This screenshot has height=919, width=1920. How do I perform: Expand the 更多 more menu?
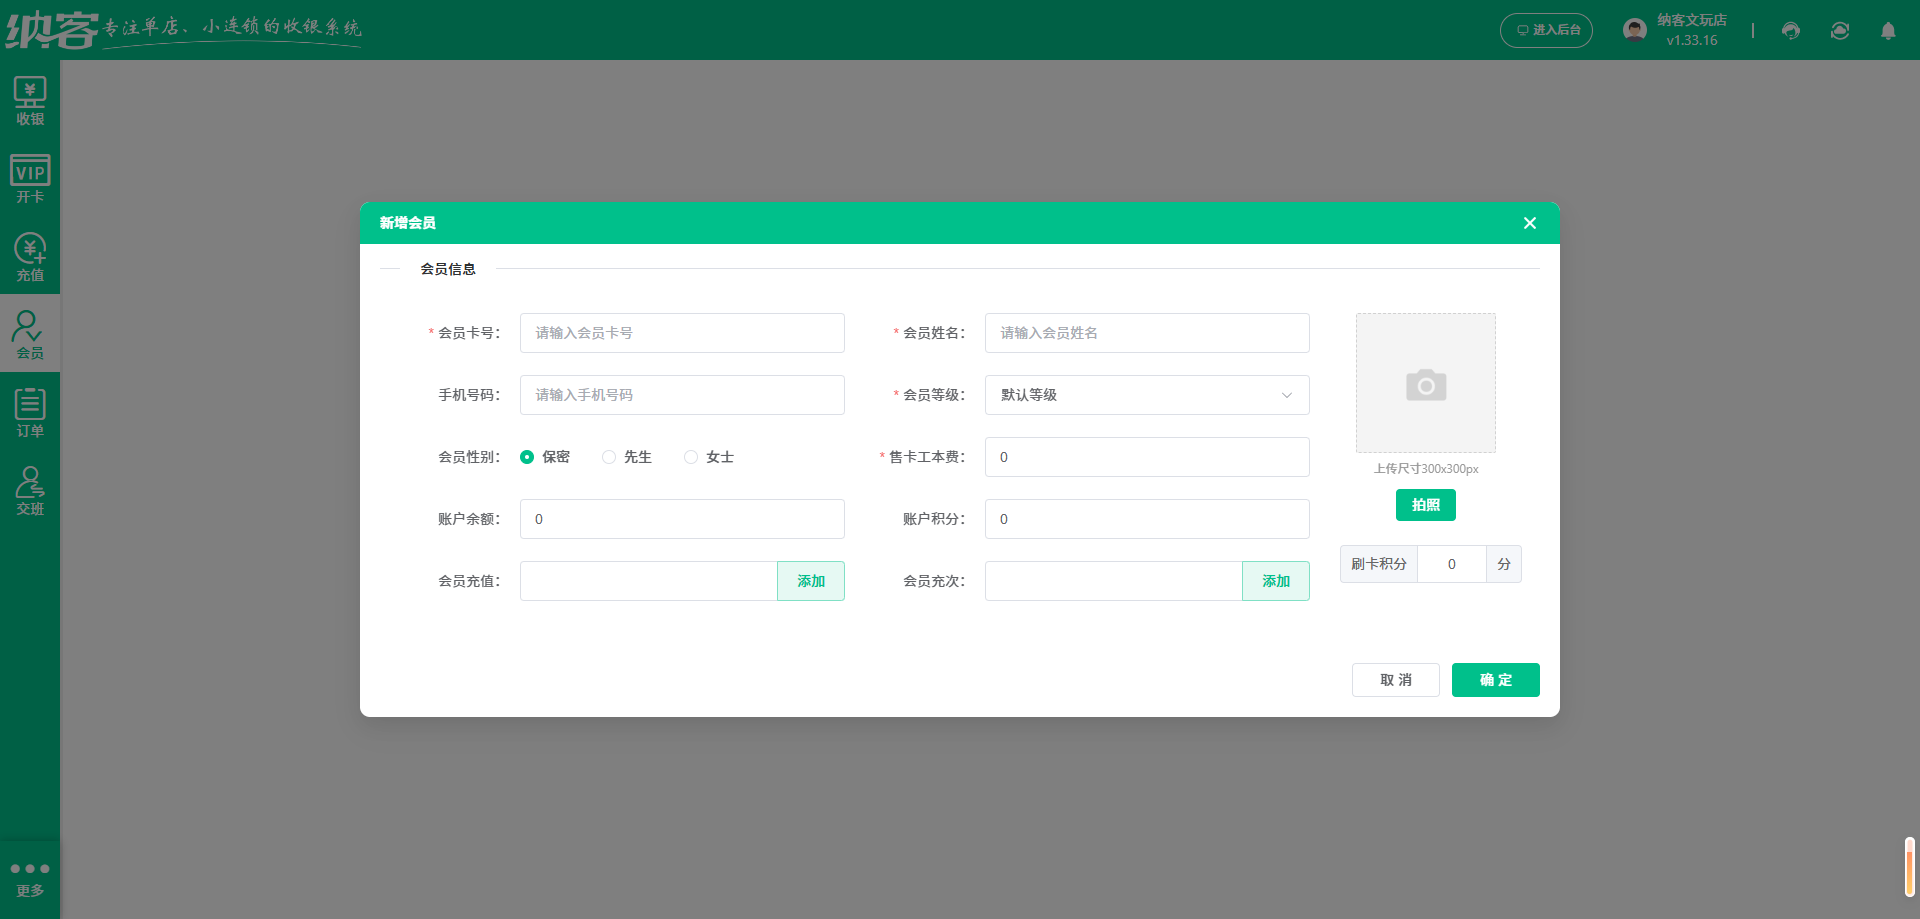click(x=30, y=876)
